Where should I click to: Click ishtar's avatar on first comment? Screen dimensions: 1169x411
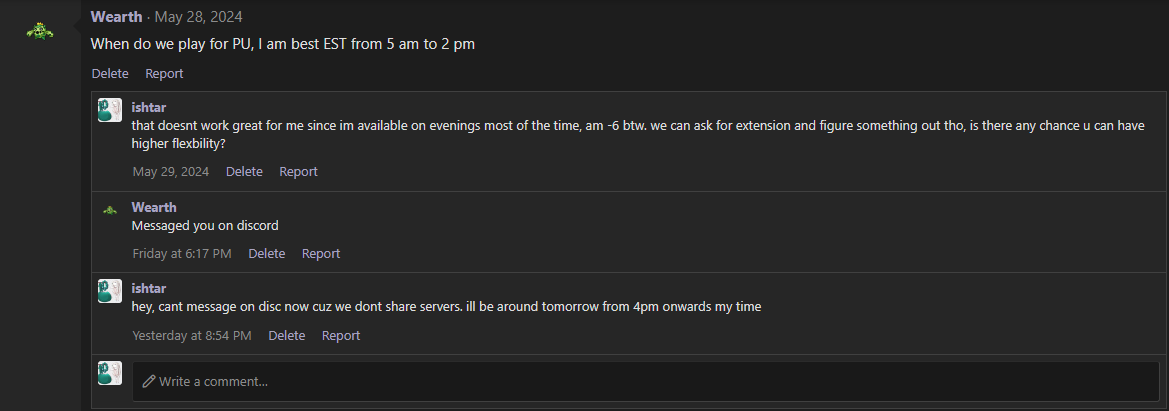tap(110, 110)
